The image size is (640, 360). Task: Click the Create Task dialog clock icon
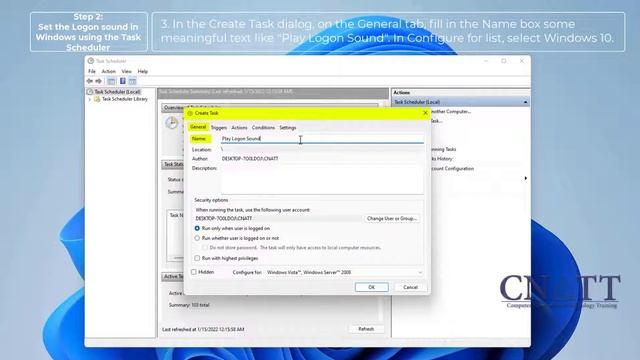tap(190, 113)
